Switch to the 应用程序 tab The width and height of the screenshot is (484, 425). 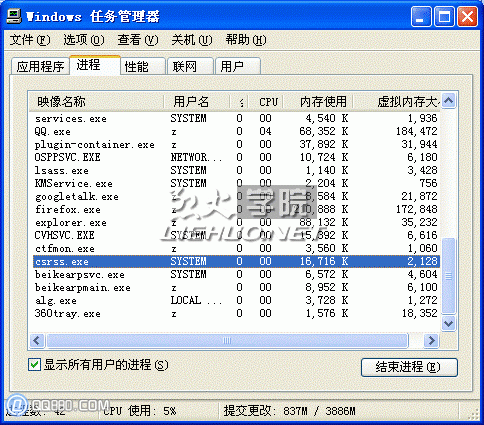point(40,66)
